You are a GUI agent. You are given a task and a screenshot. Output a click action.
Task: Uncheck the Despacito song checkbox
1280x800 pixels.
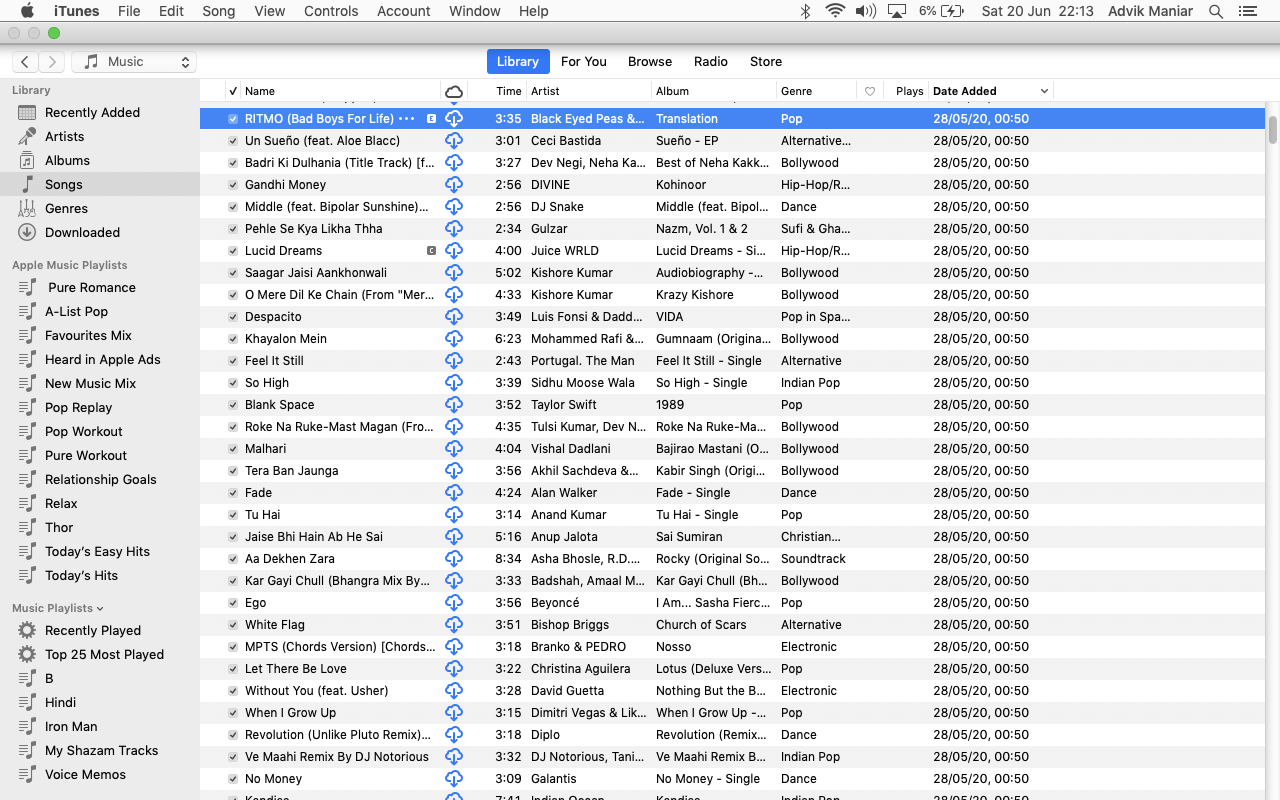click(x=233, y=317)
